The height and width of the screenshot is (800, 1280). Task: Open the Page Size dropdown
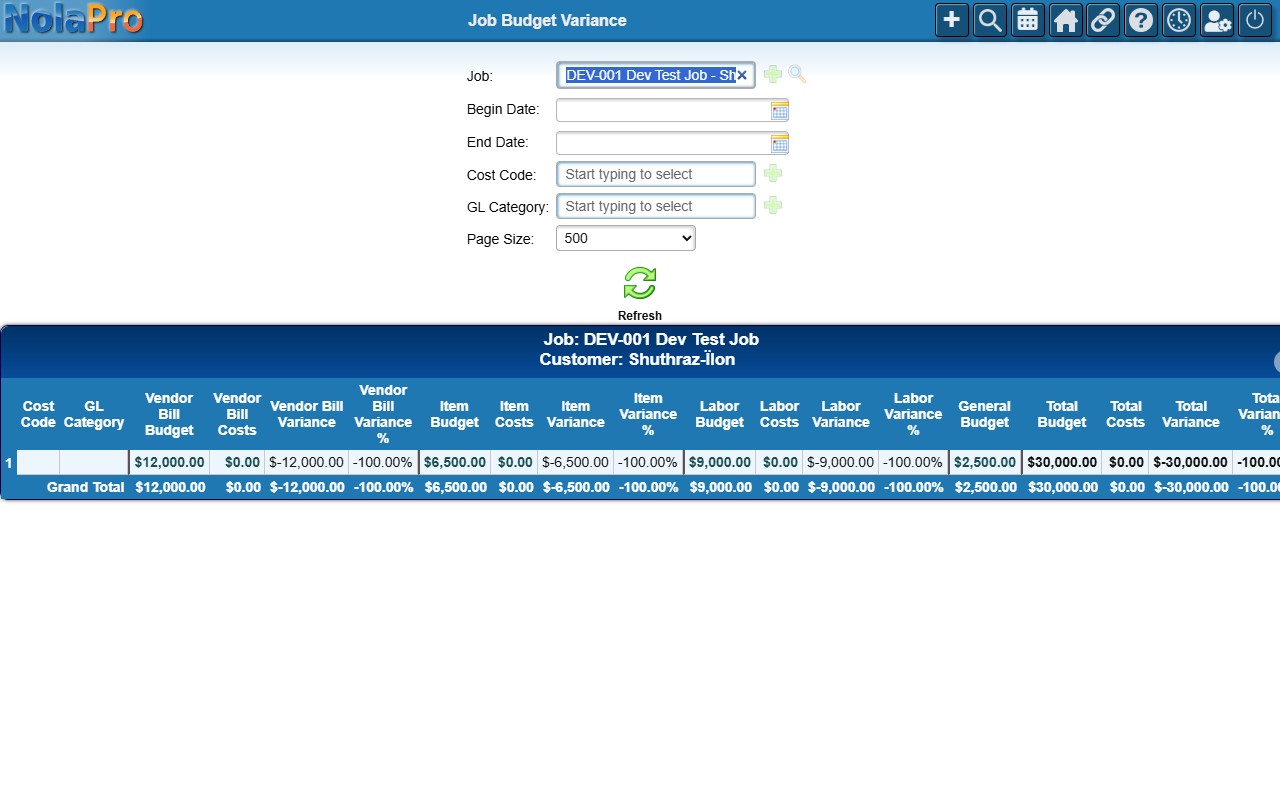pos(626,238)
